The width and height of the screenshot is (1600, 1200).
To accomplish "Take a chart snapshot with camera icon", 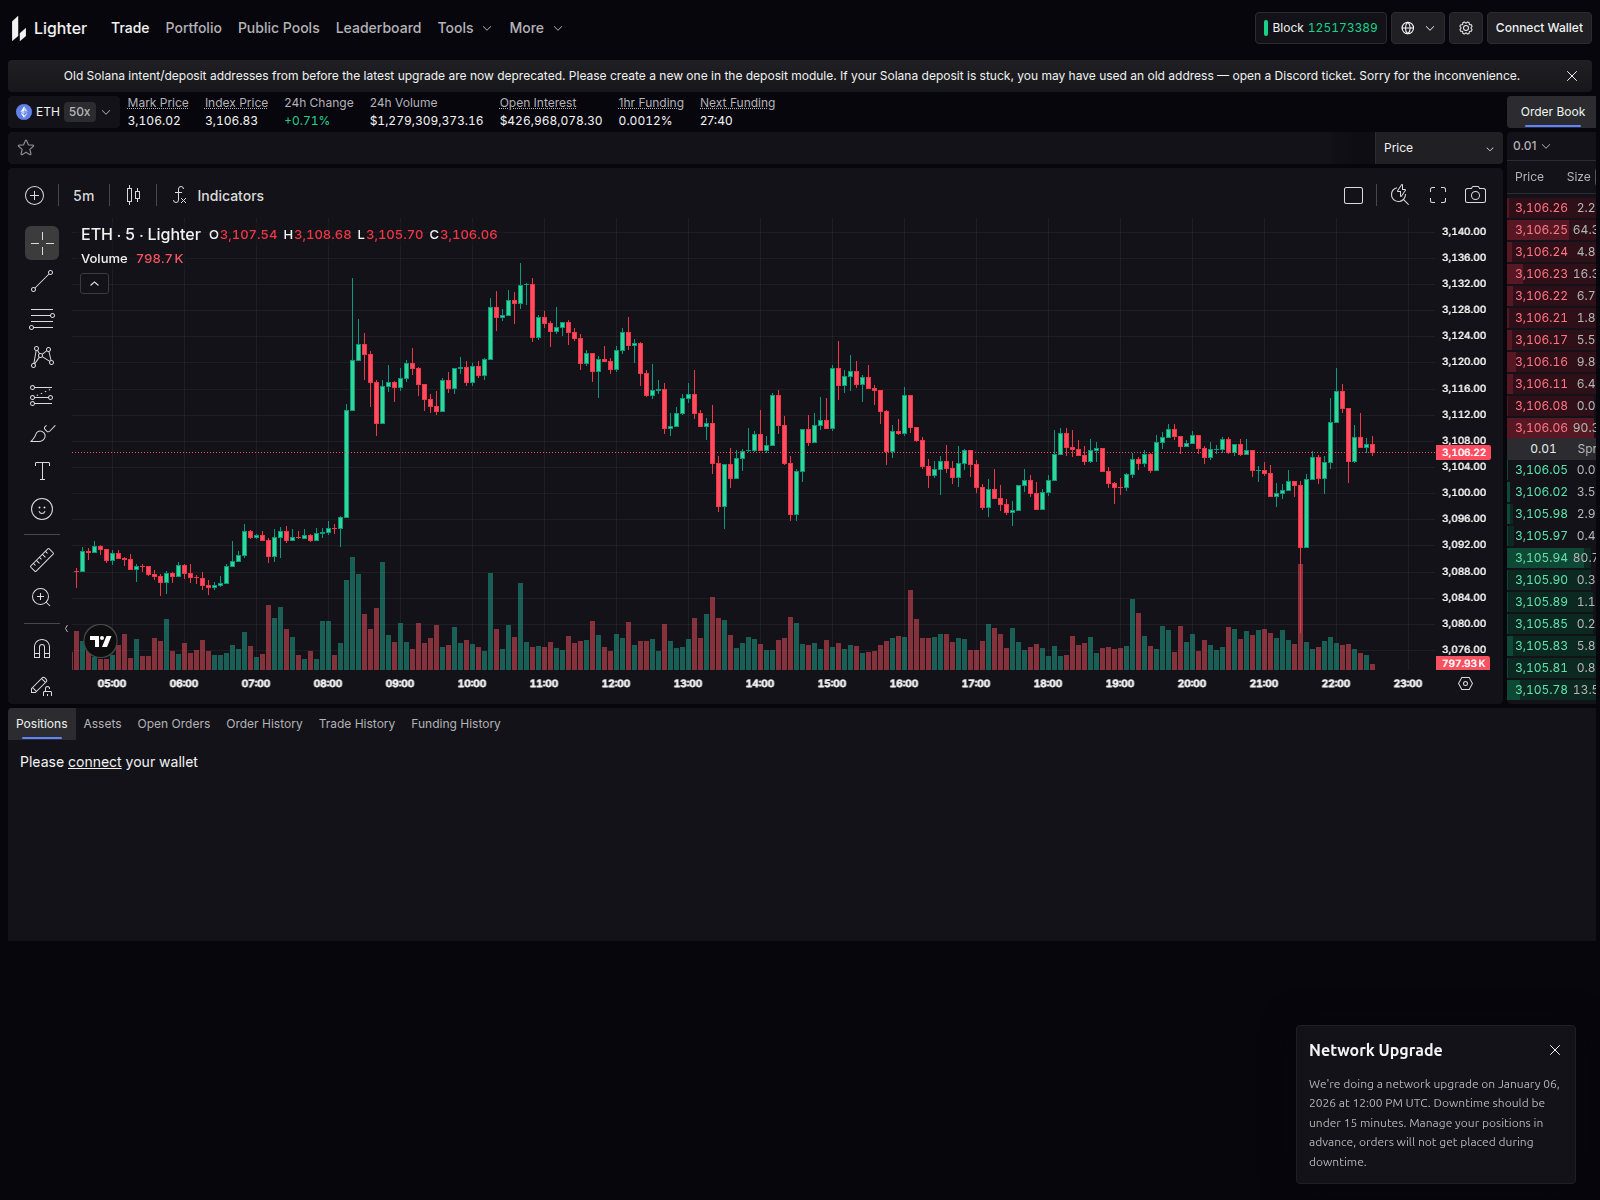I will click(1475, 195).
